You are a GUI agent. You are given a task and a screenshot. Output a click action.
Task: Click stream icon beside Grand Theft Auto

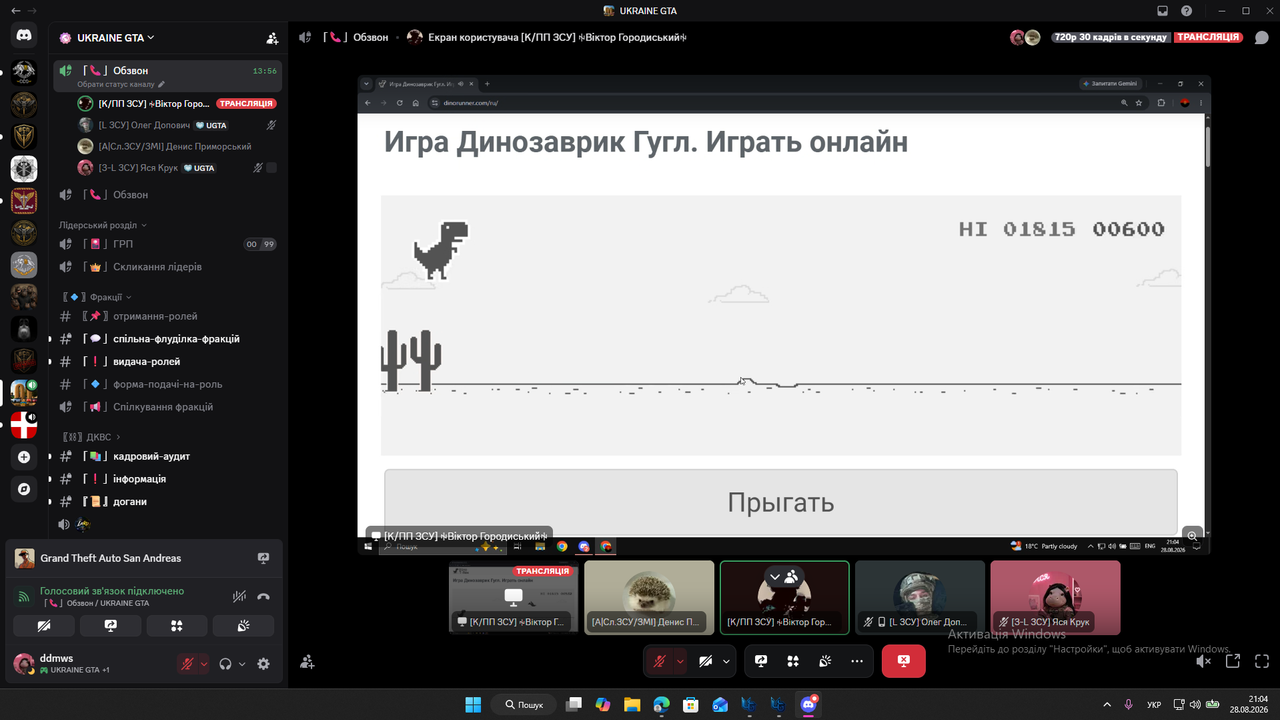point(264,558)
